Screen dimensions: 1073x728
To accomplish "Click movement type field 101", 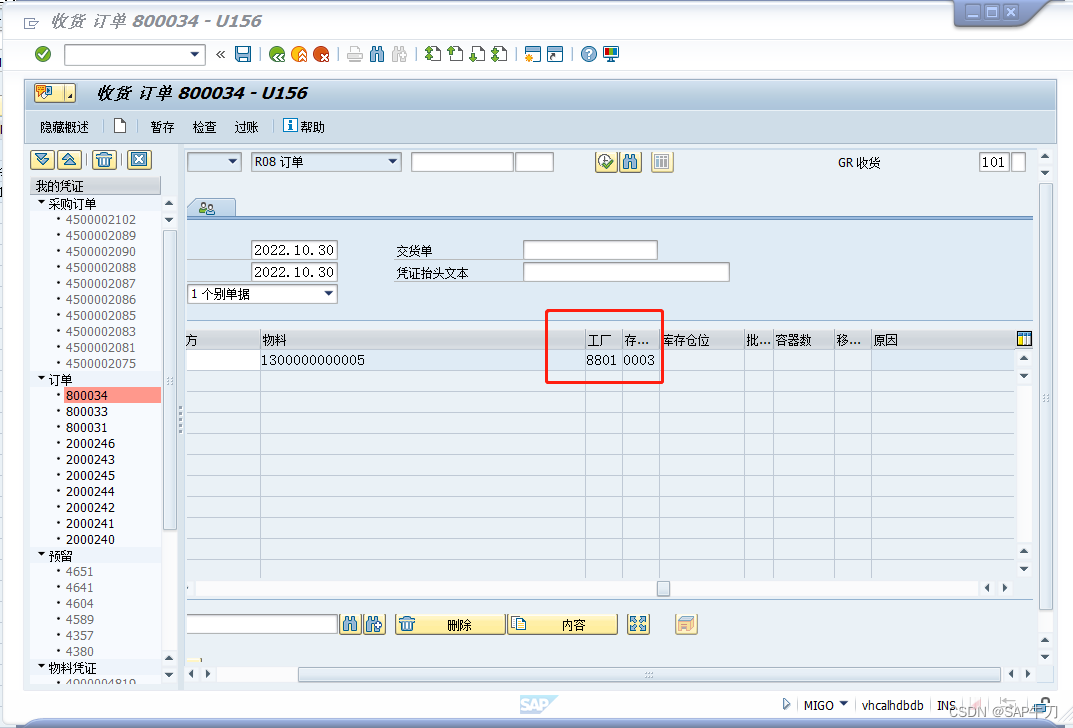I will (x=994, y=162).
